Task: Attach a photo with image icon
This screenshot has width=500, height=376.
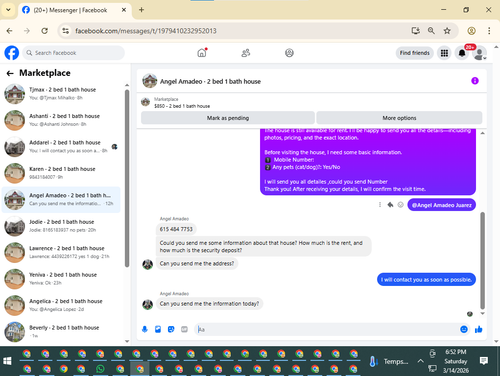Action: [158, 329]
